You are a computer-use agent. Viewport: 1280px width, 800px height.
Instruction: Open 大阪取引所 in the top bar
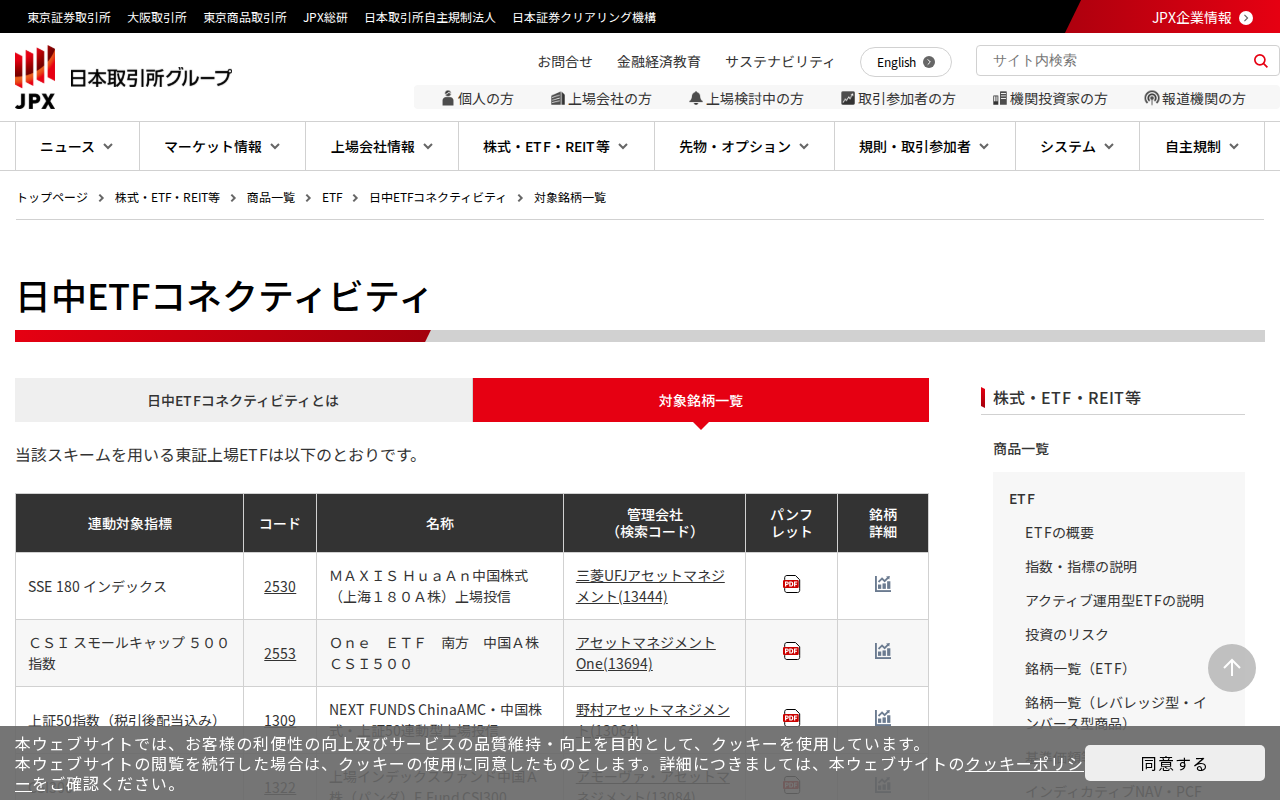coord(157,17)
